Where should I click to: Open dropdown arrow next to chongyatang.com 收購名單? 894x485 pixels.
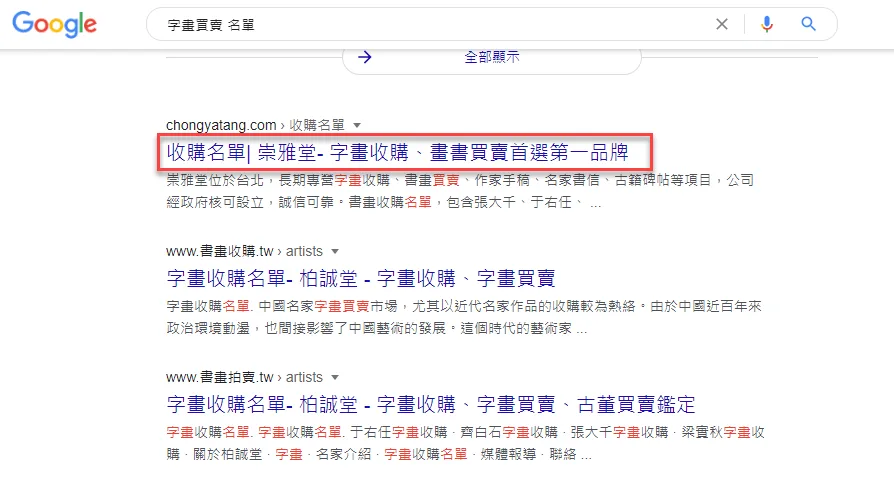click(x=357, y=125)
